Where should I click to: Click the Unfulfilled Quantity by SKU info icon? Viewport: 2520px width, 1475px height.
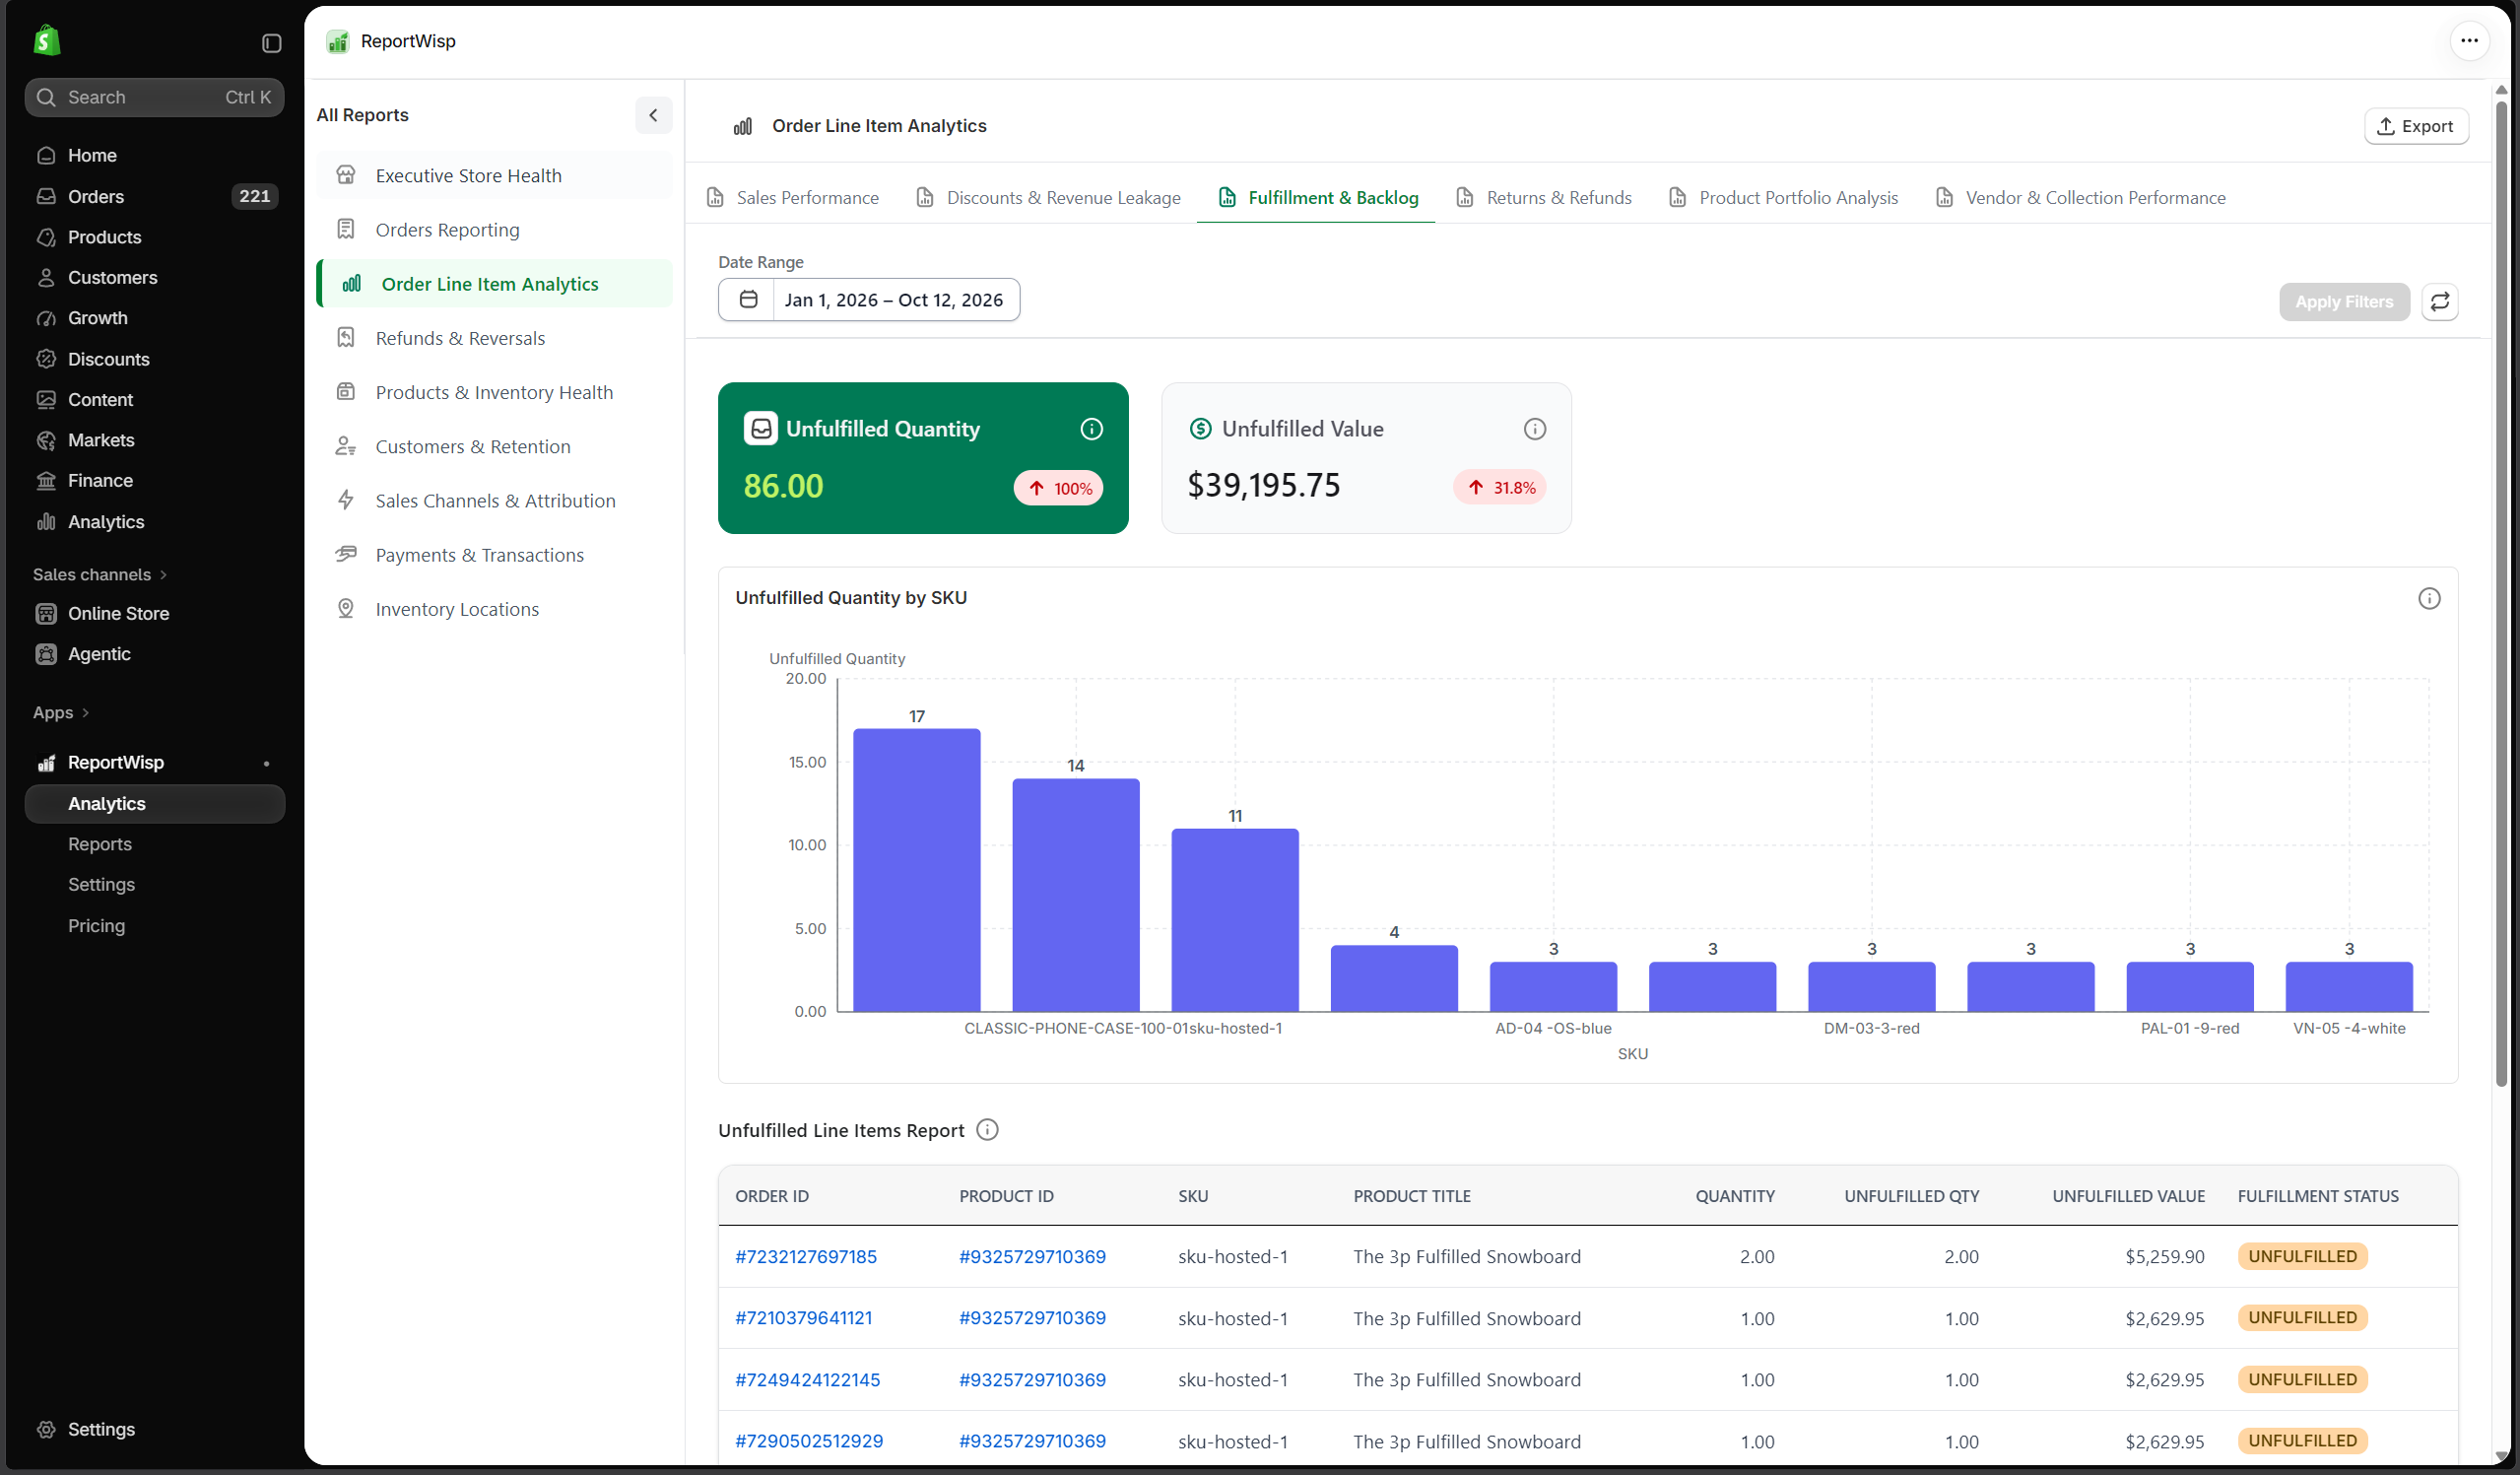pyautogui.click(x=2429, y=598)
